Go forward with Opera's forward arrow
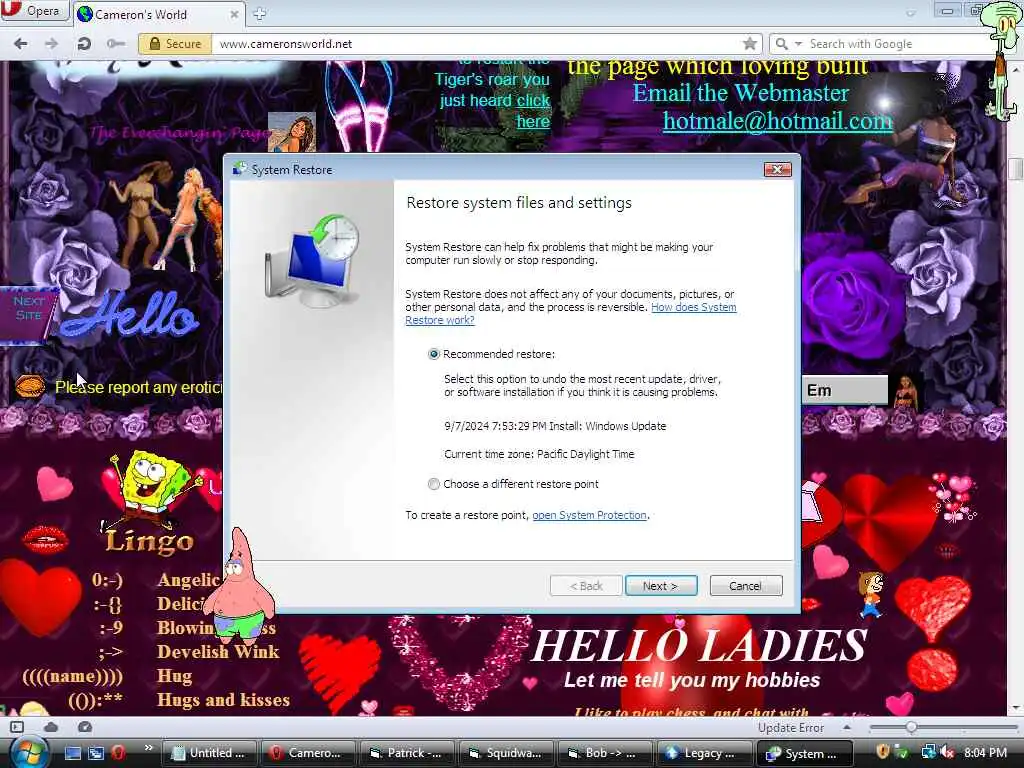The height and width of the screenshot is (768, 1024). coord(51,44)
